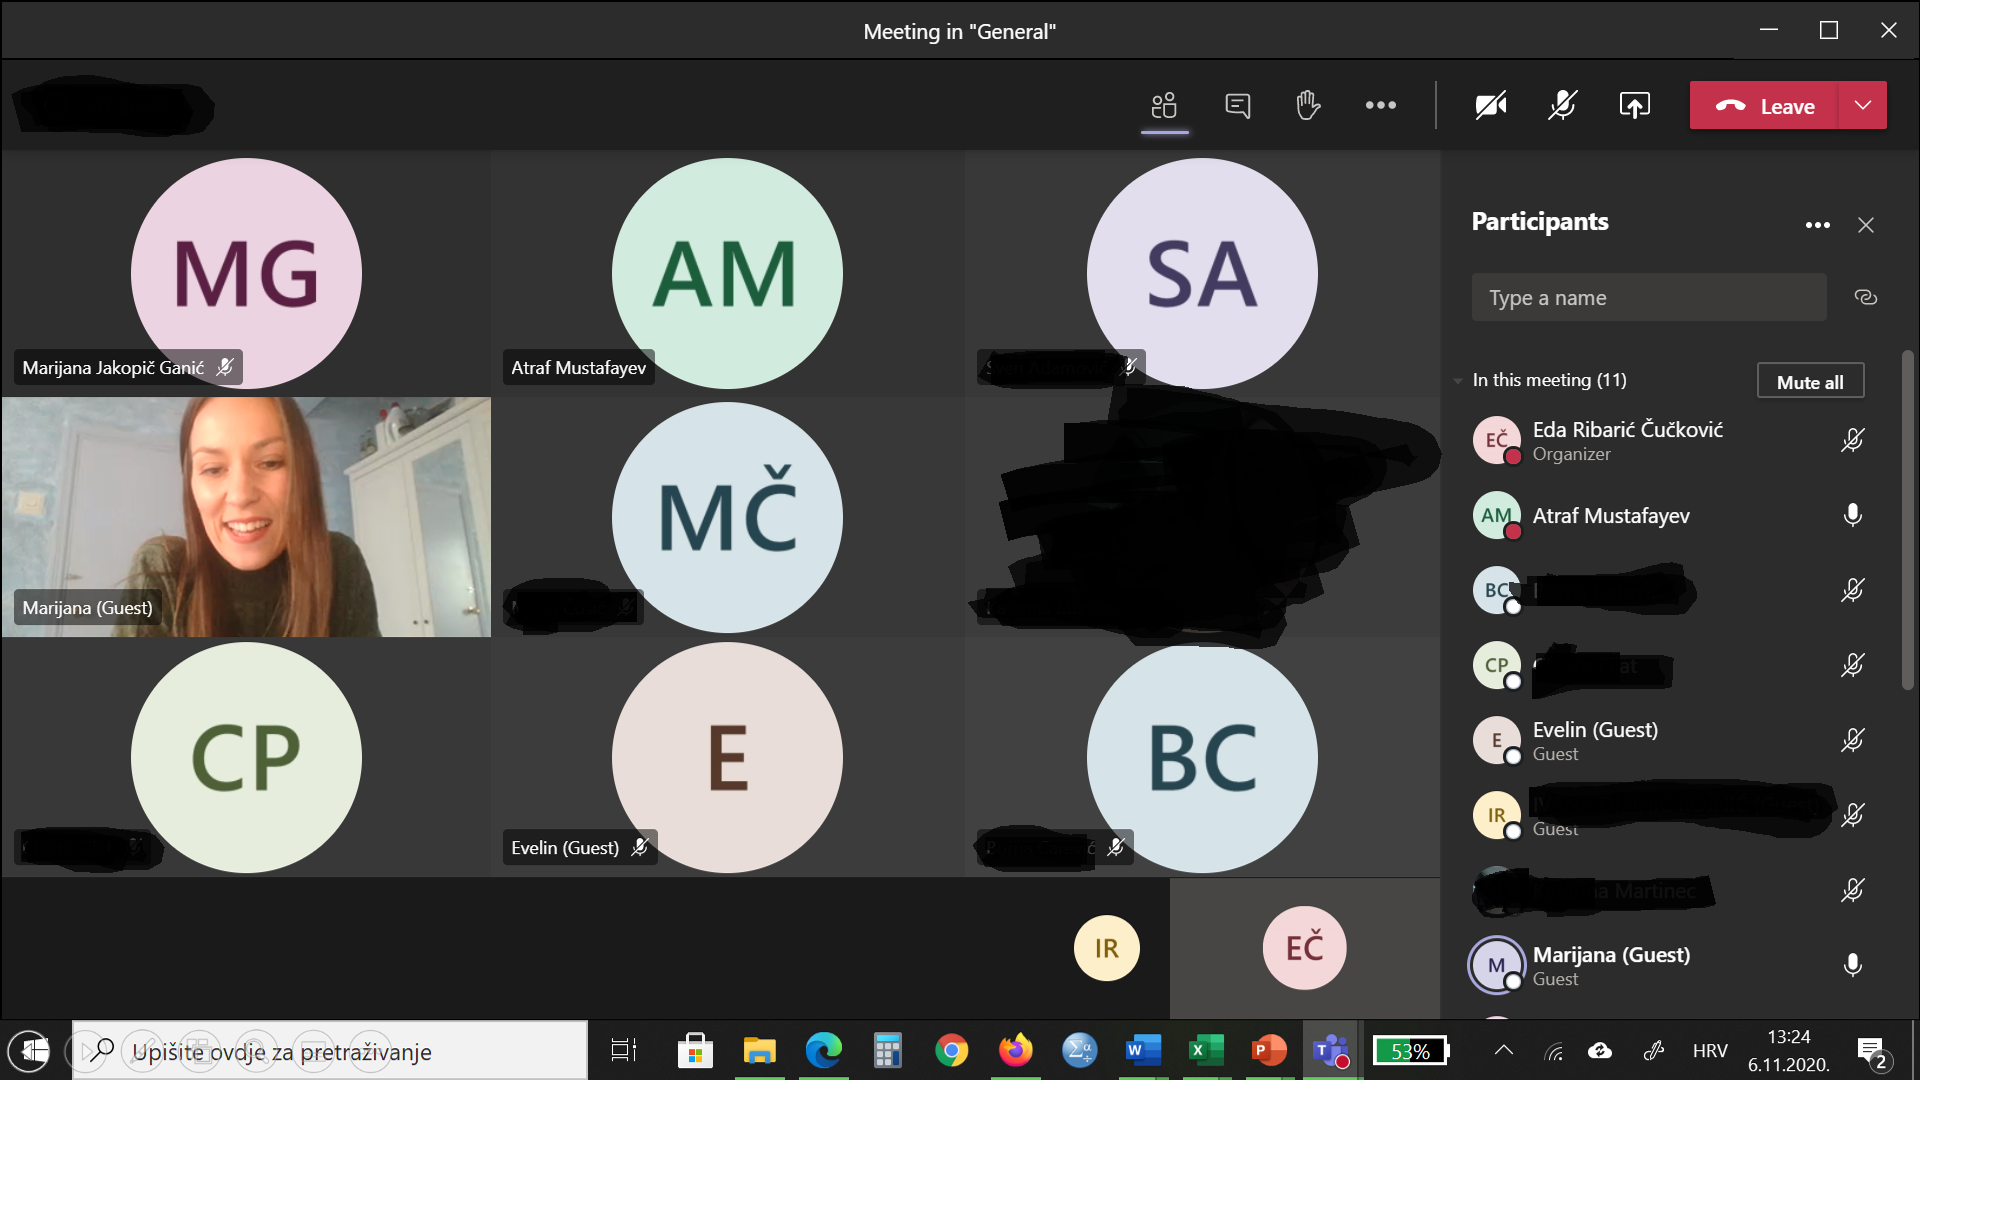Click the copy join link icon
The image size is (1998, 1210).
[1865, 297]
